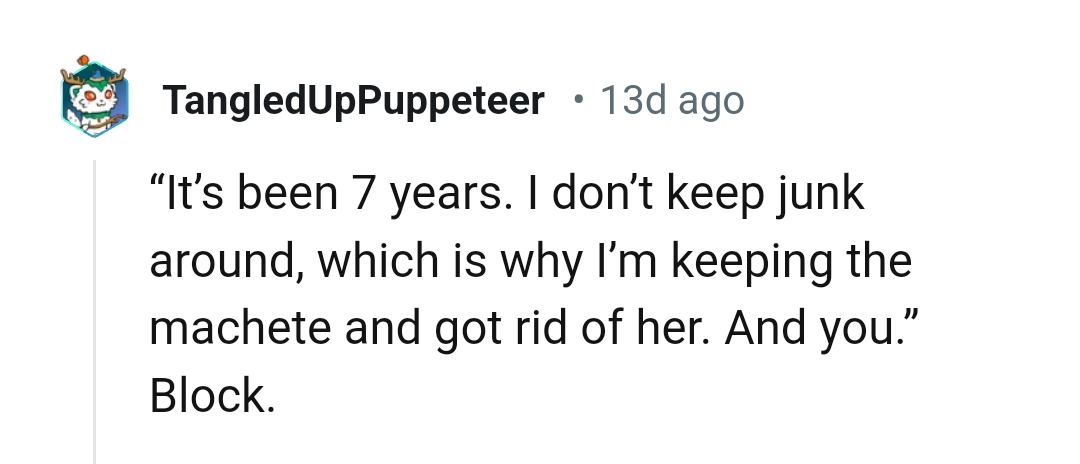Open TangledUpPuppeteer's user profile

[x=353, y=101]
